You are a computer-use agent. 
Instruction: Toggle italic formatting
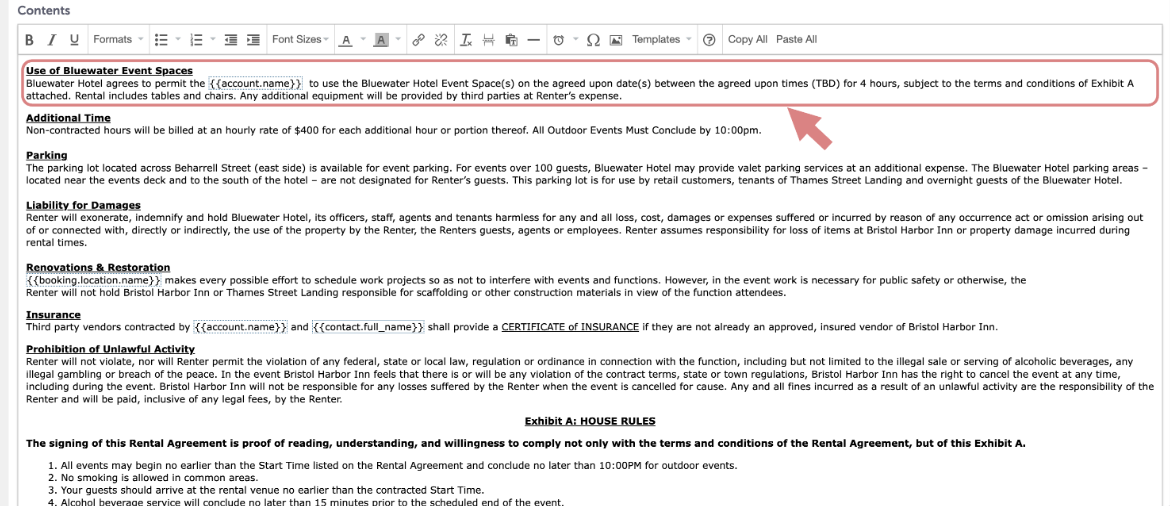(52, 40)
